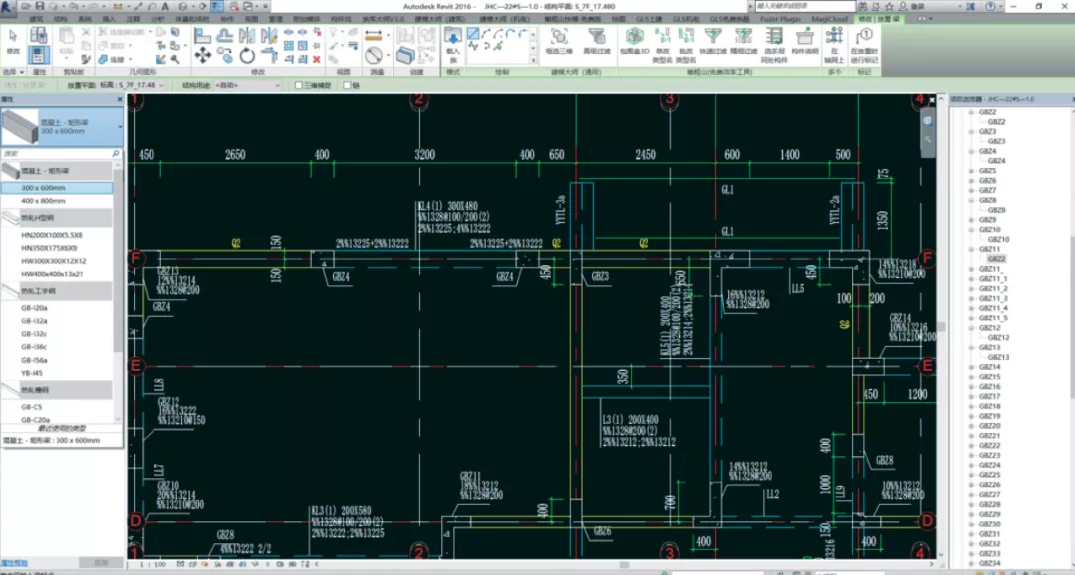Select HN200X100X5.5X8 beam type

pyautogui.click(x=52, y=235)
